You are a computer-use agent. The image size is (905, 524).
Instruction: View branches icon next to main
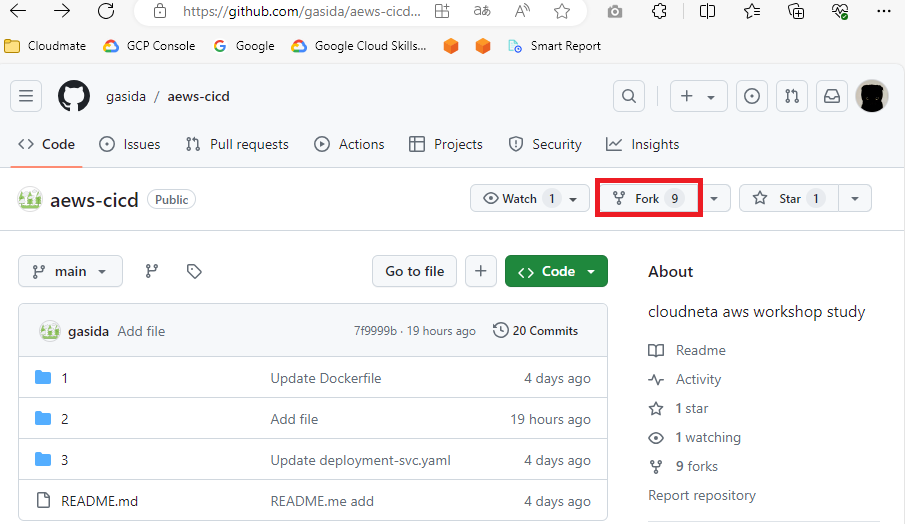tap(152, 271)
